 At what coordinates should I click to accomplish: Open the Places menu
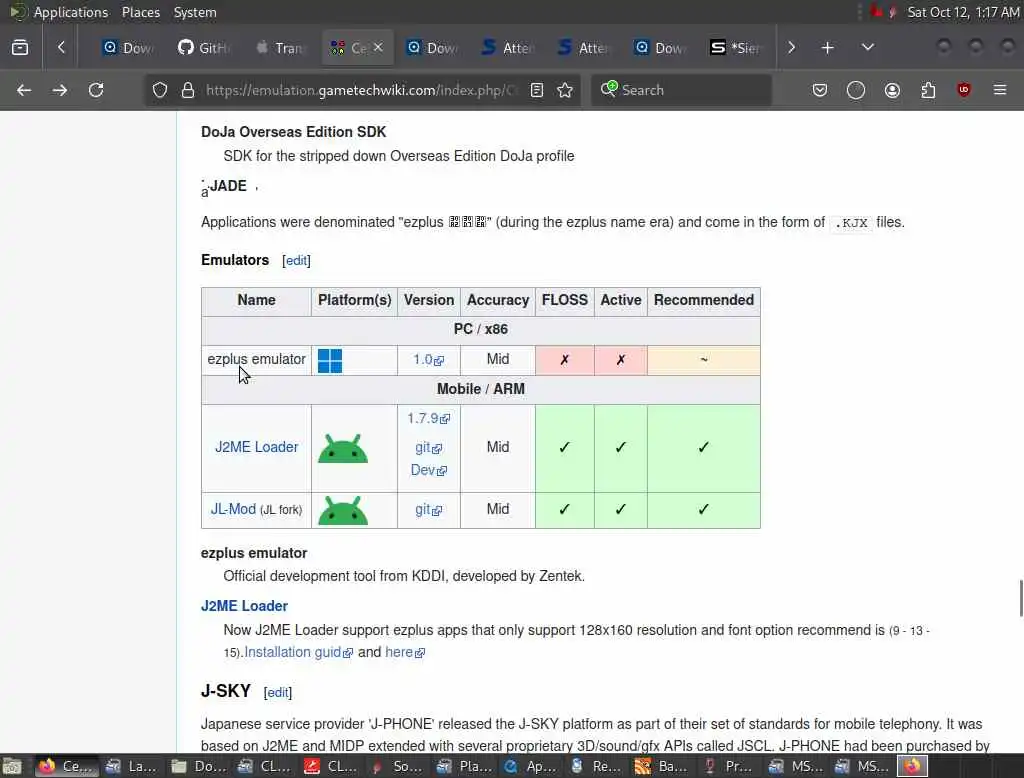click(140, 12)
